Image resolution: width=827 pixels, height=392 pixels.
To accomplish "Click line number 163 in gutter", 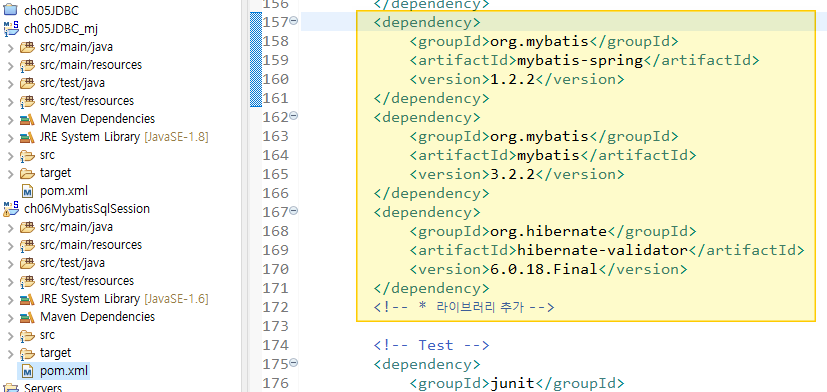I will (x=275, y=136).
